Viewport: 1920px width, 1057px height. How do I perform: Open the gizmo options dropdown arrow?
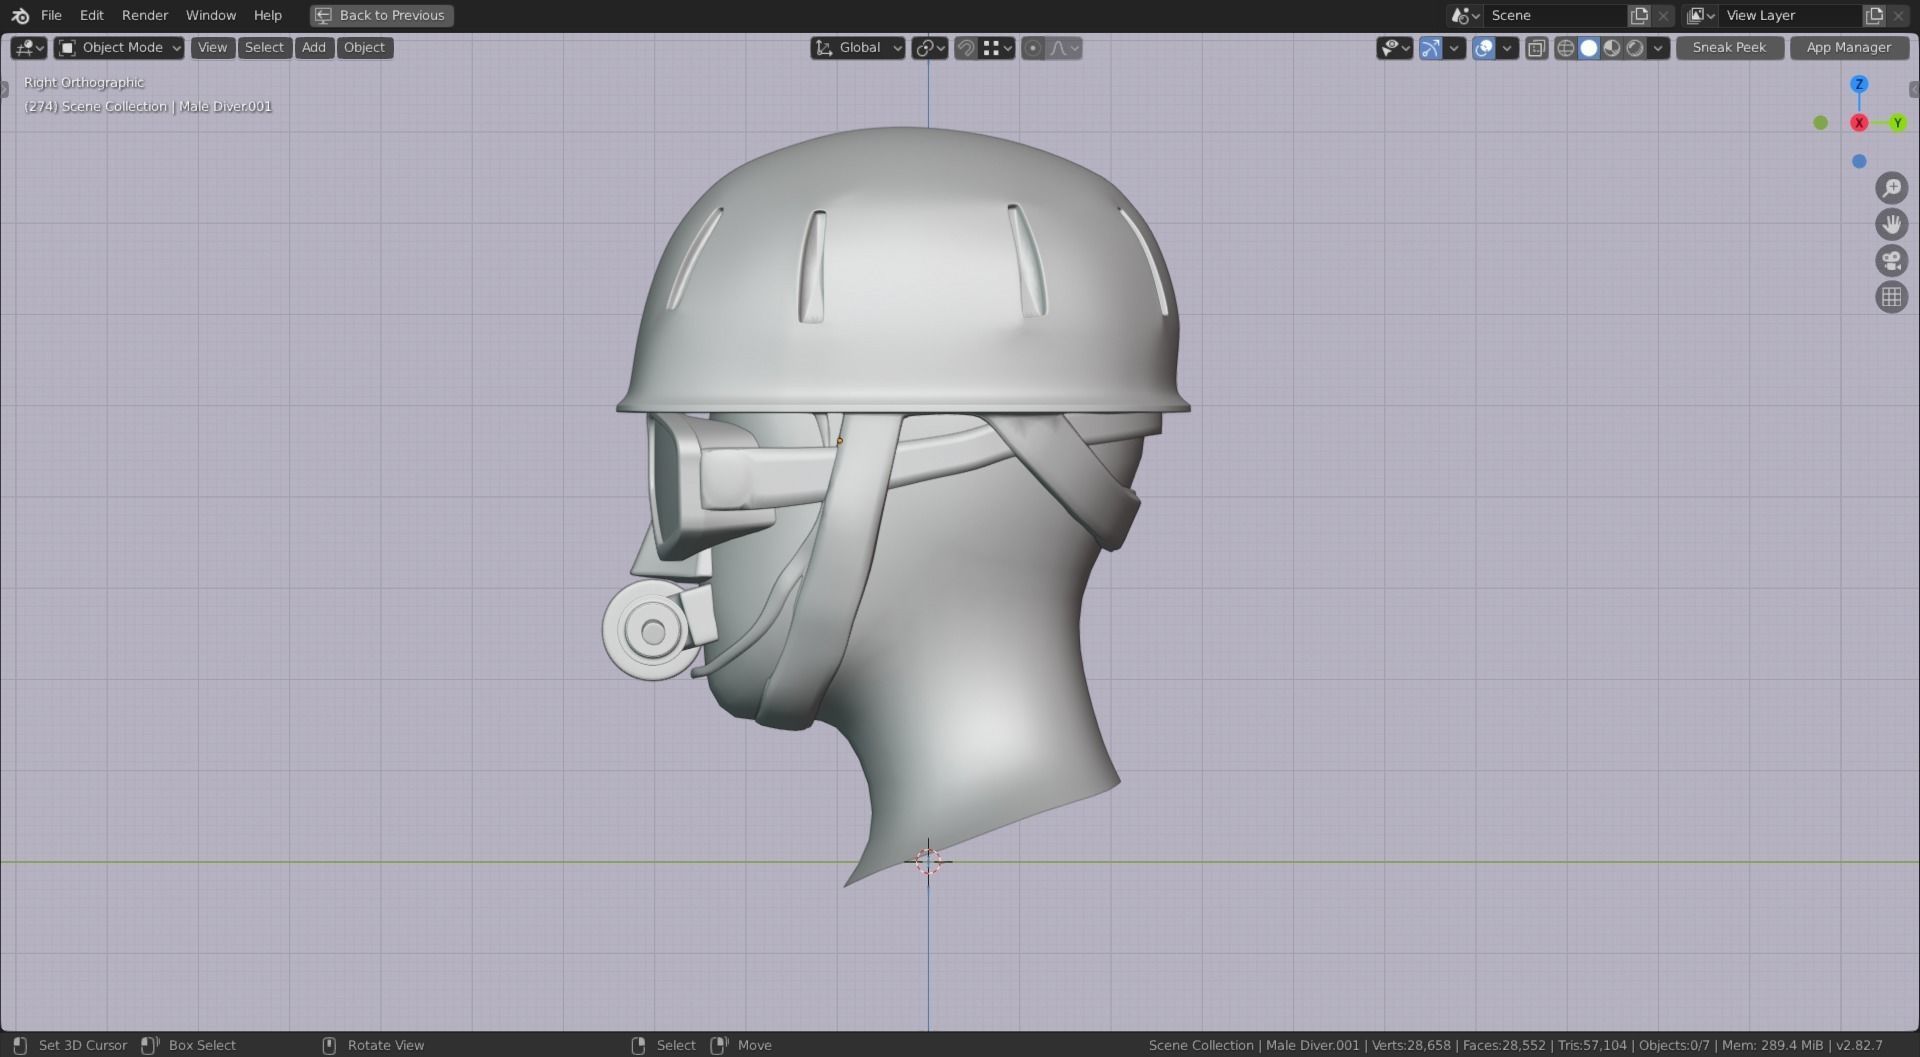(1454, 47)
